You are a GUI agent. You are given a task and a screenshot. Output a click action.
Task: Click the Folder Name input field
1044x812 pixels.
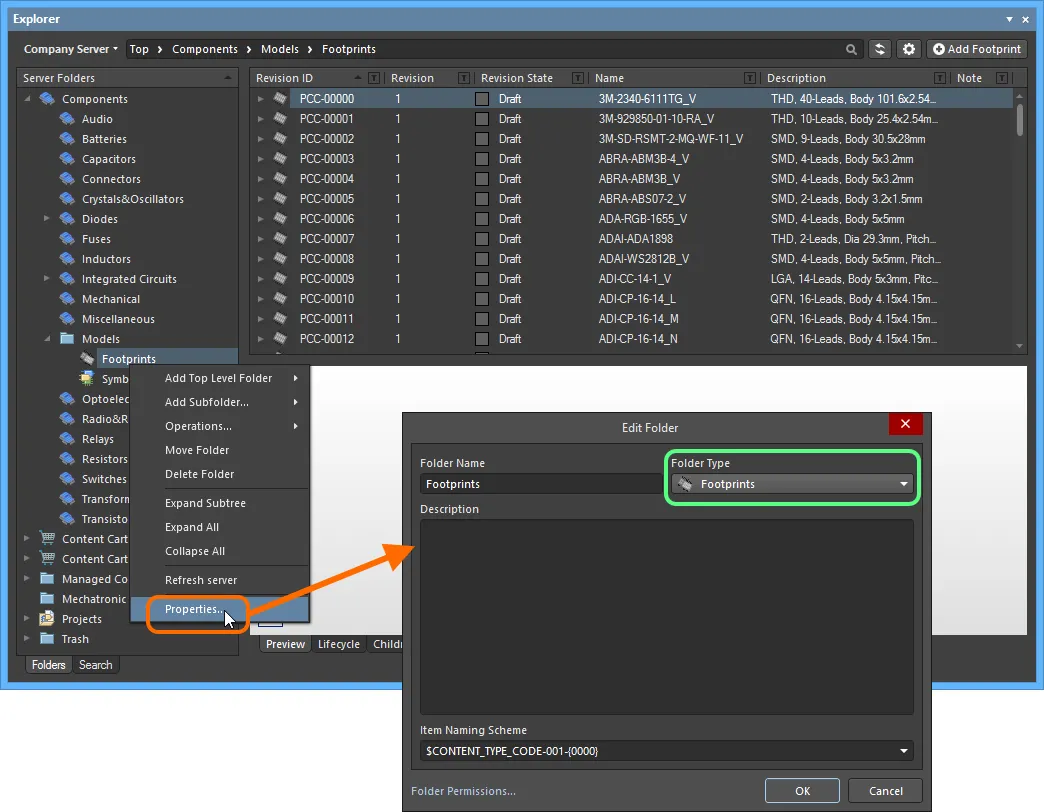coord(540,484)
